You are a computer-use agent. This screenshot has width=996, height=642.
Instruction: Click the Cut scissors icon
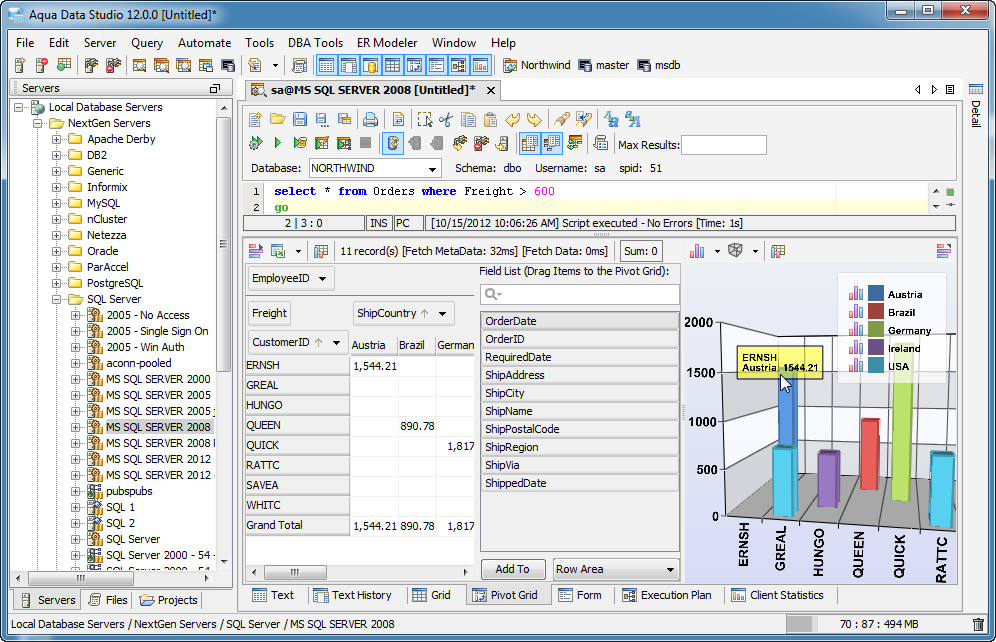point(446,119)
